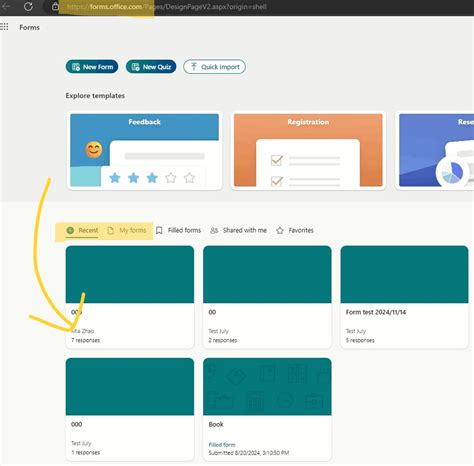Screen dimensions: 474x466
Task: Click the document icon beside My forms
Action: tap(111, 230)
